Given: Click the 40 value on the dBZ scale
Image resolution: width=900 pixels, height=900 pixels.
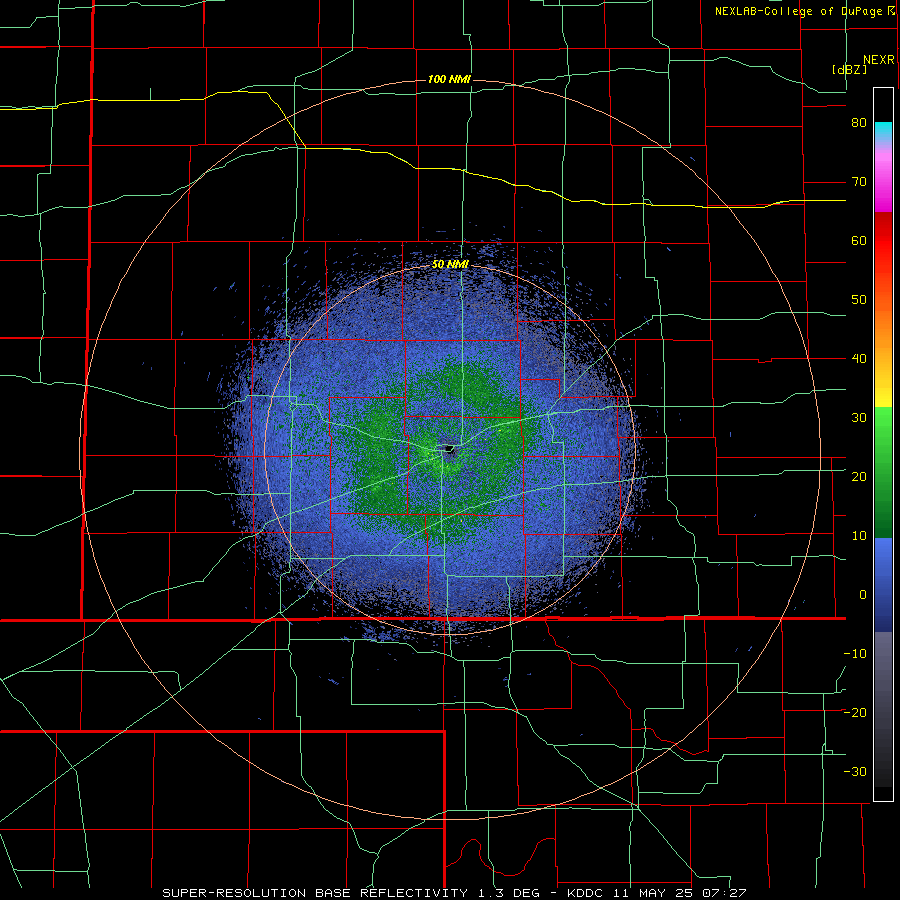Looking at the screenshot, I should [x=859, y=359].
